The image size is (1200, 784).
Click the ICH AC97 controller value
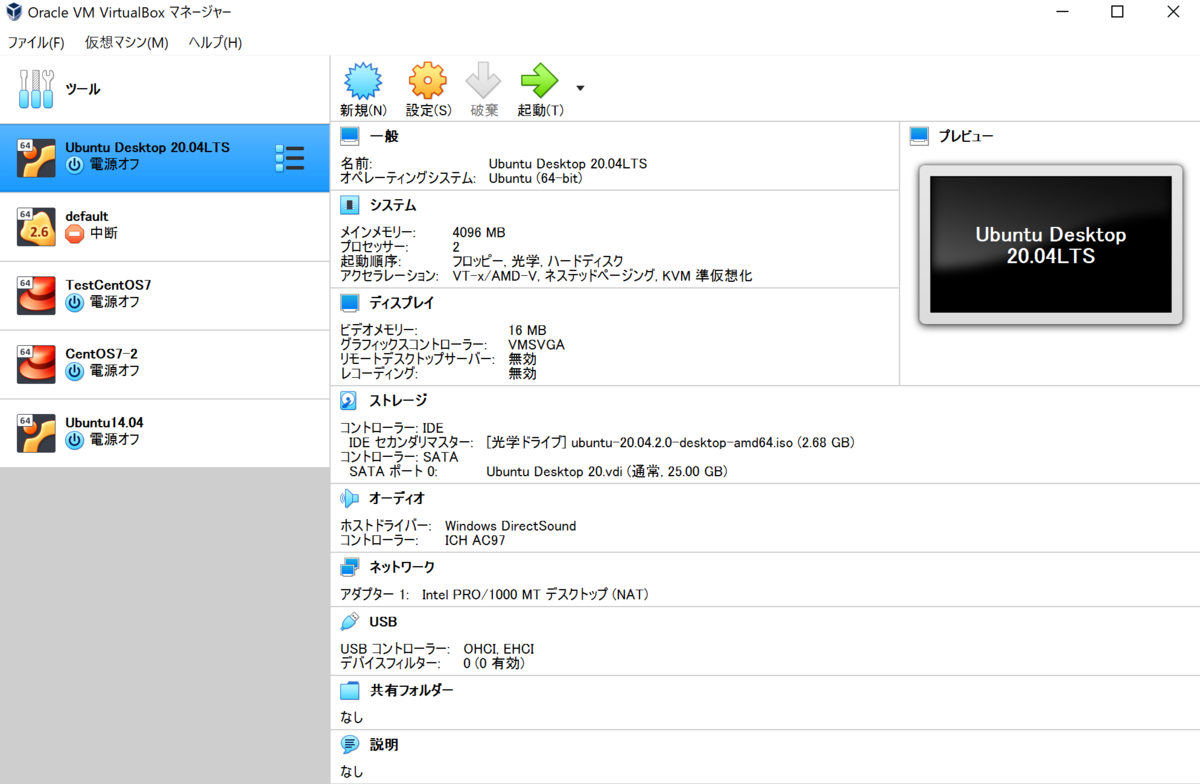point(475,540)
